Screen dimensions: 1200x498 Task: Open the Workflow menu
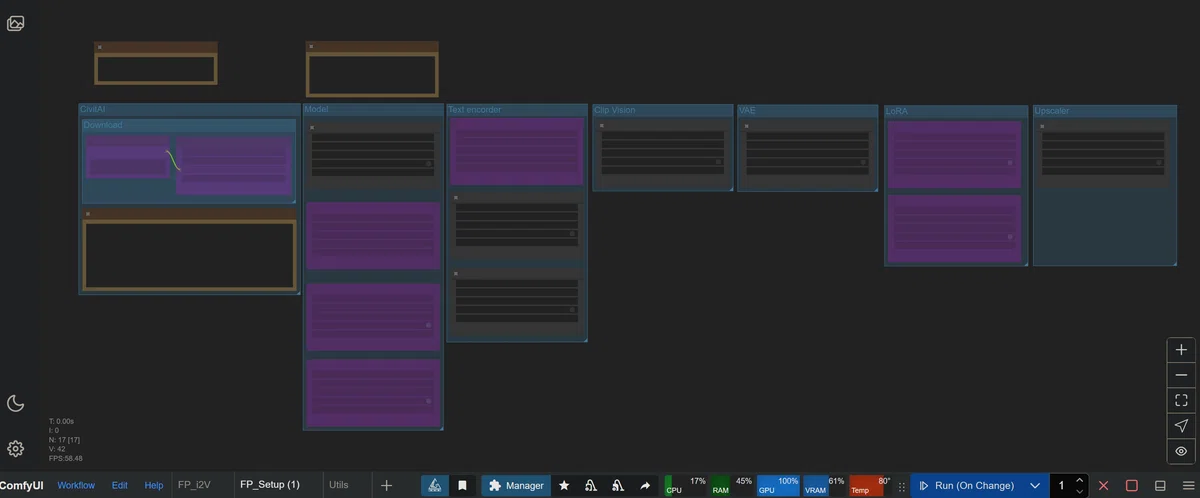(x=76, y=485)
